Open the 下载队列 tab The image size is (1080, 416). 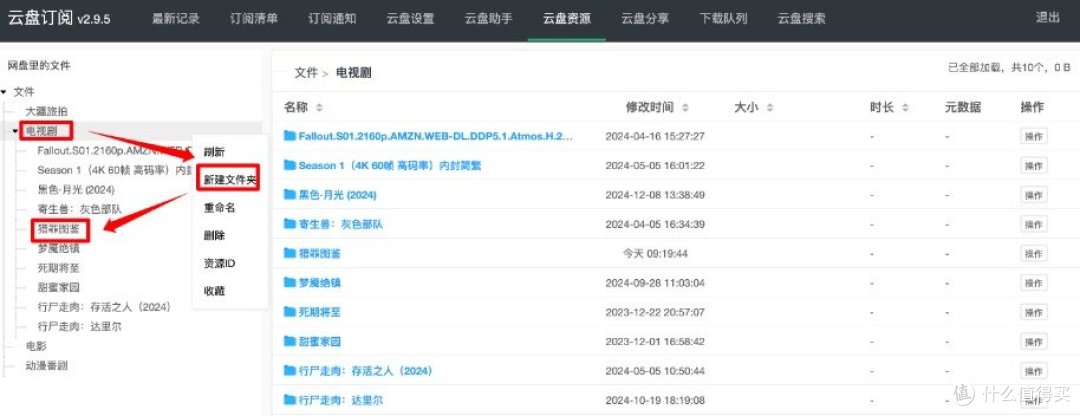pos(723,19)
